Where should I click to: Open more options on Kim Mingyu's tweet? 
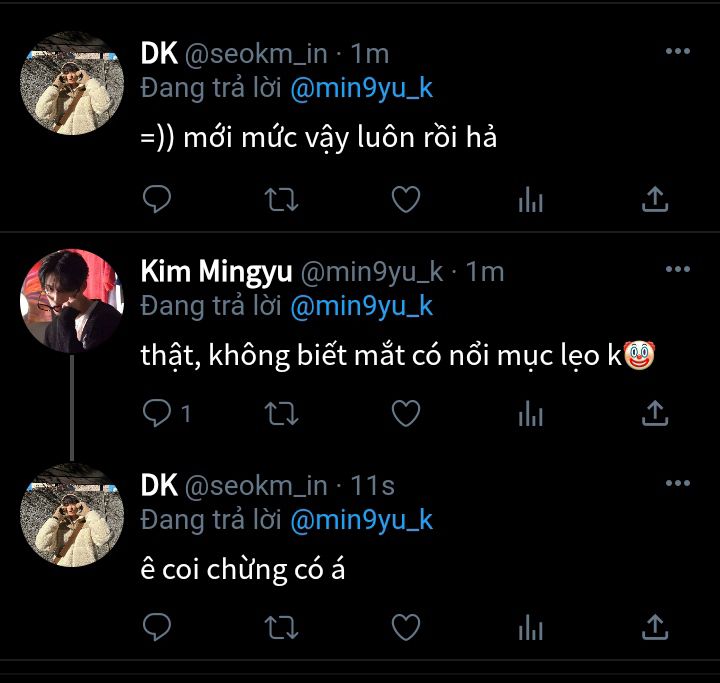678,269
